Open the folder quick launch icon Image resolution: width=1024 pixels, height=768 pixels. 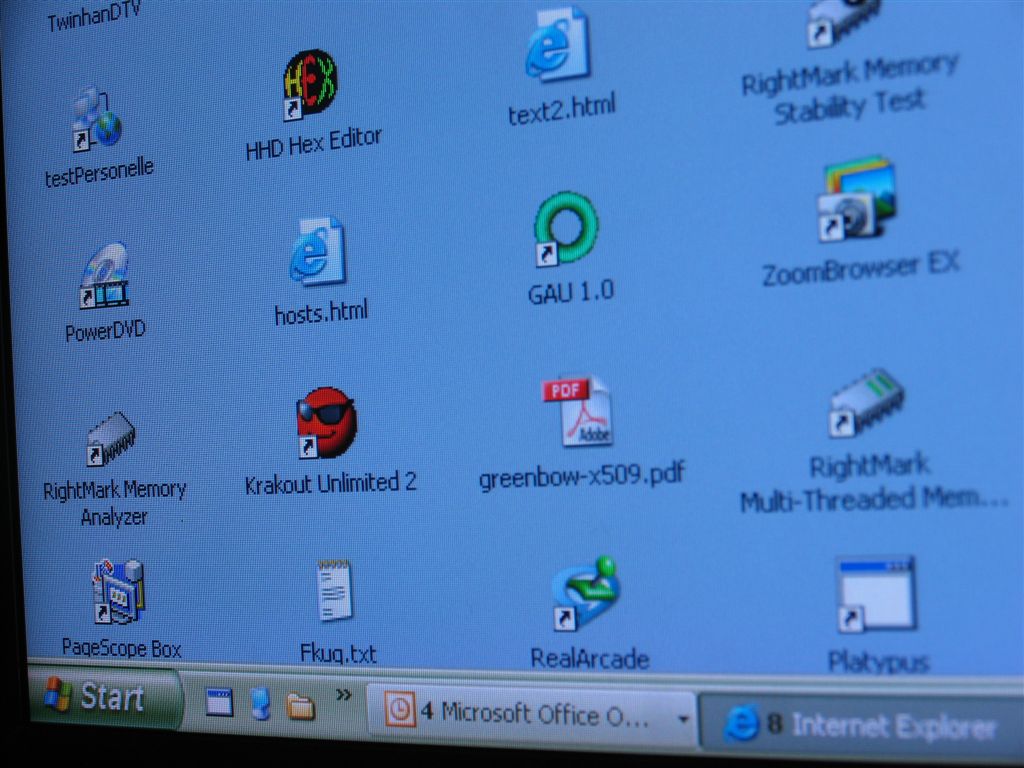coord(300,706)
